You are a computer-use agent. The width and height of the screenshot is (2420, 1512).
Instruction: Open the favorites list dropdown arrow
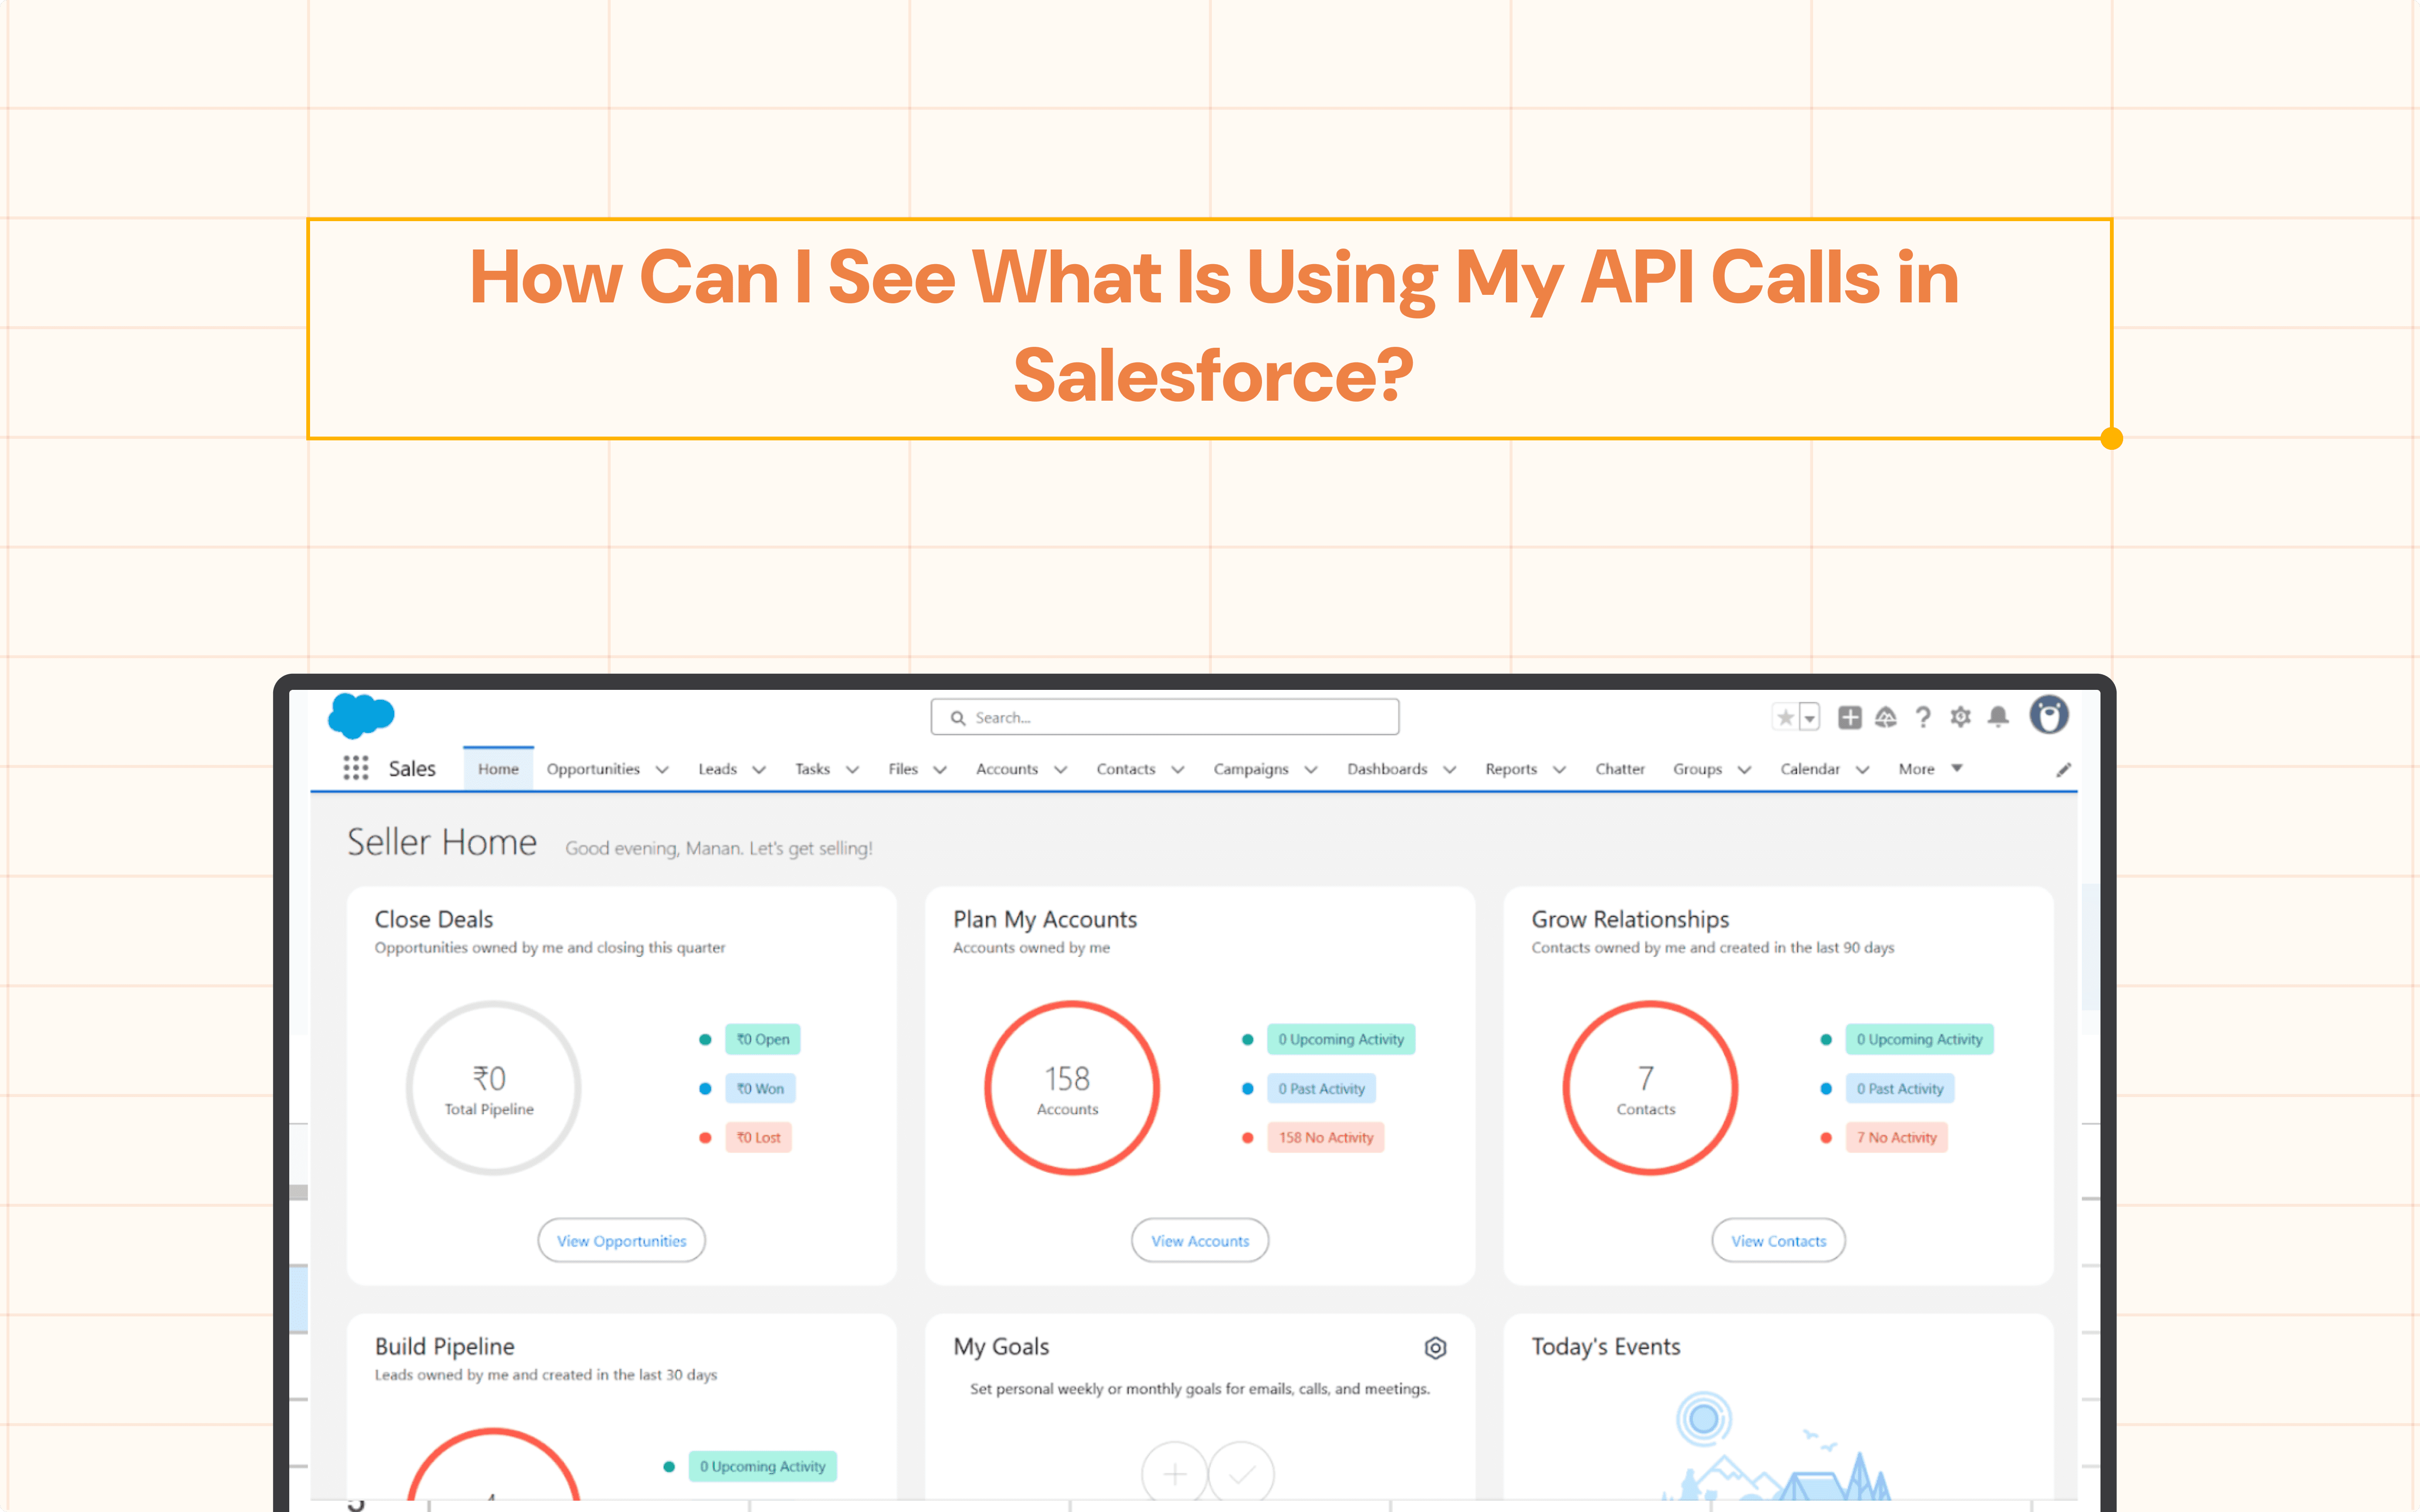coord(1809,717)
